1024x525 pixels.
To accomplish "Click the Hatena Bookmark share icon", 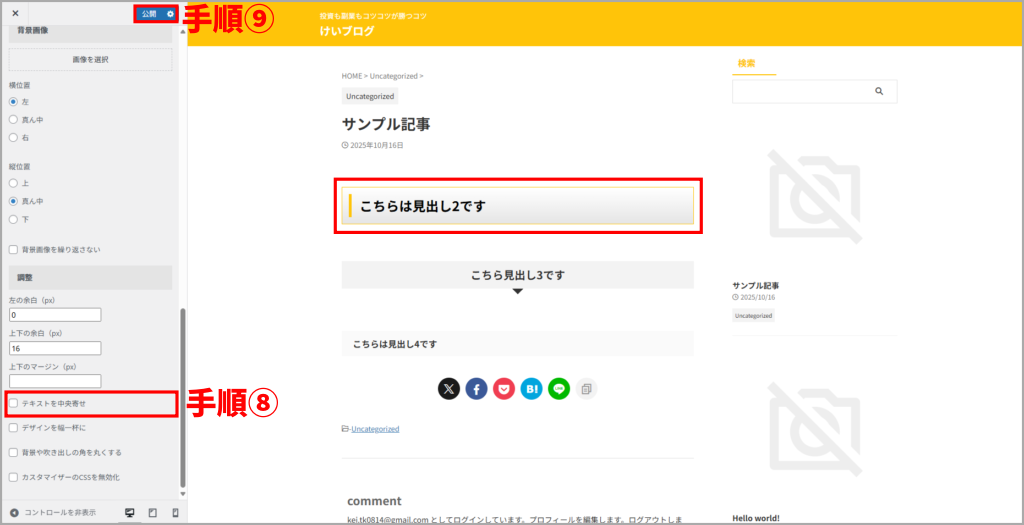I will [531, 389].
